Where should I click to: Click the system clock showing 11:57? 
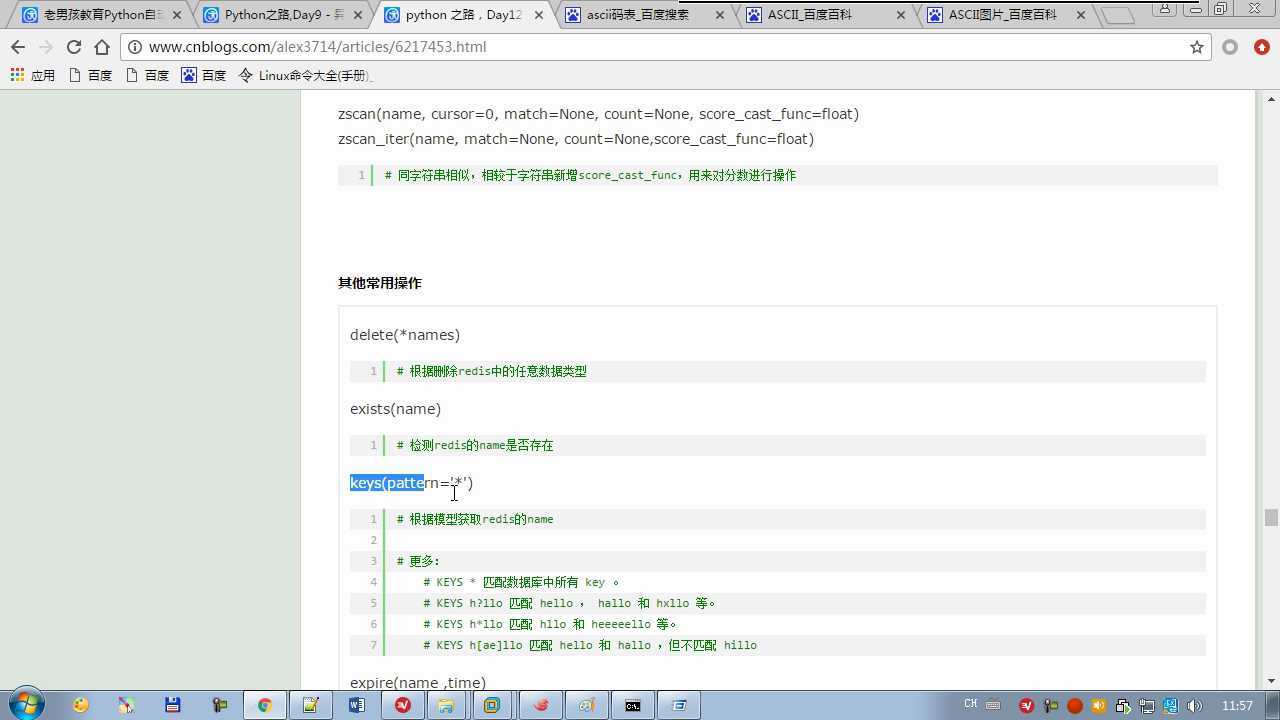pyautogui.click(x=1237, y=706)
